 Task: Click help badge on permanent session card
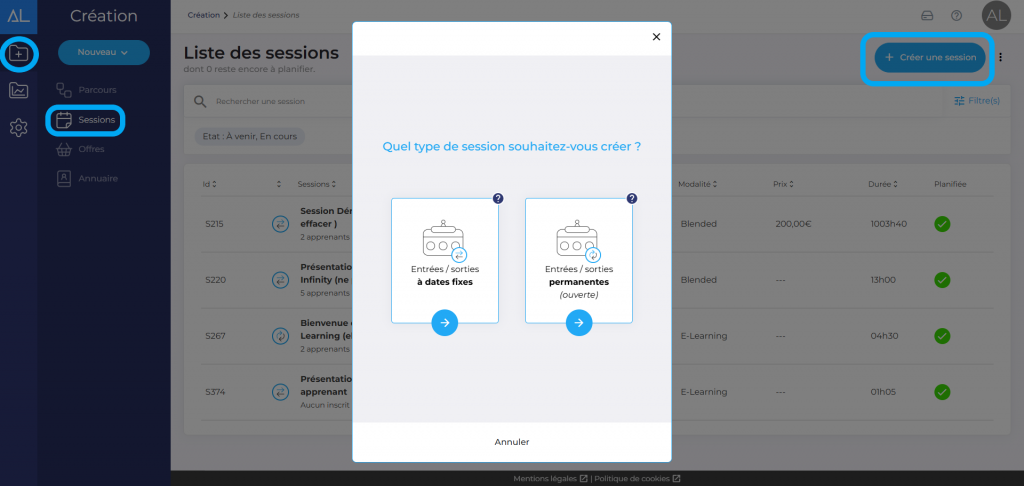[632, 198]
